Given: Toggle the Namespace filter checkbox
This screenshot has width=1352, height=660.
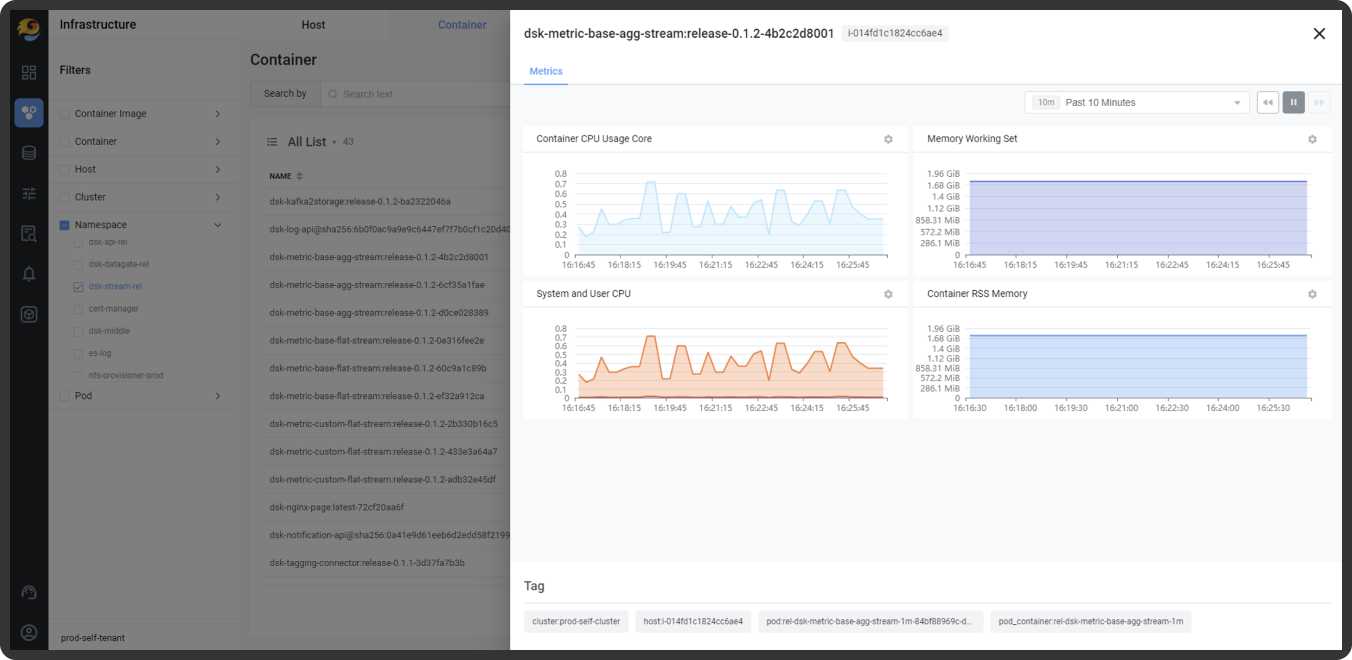Looking at the screenshot, I should tap(65, 225).
